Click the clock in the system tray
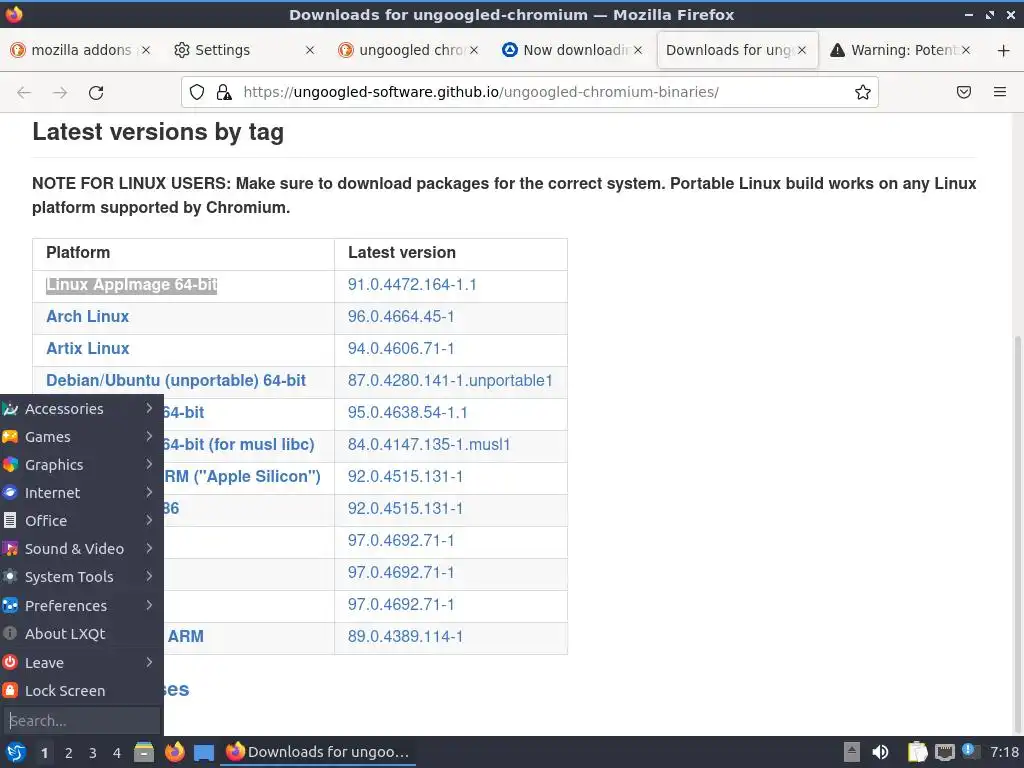1024x768 pixels. tap(1004, 752)
